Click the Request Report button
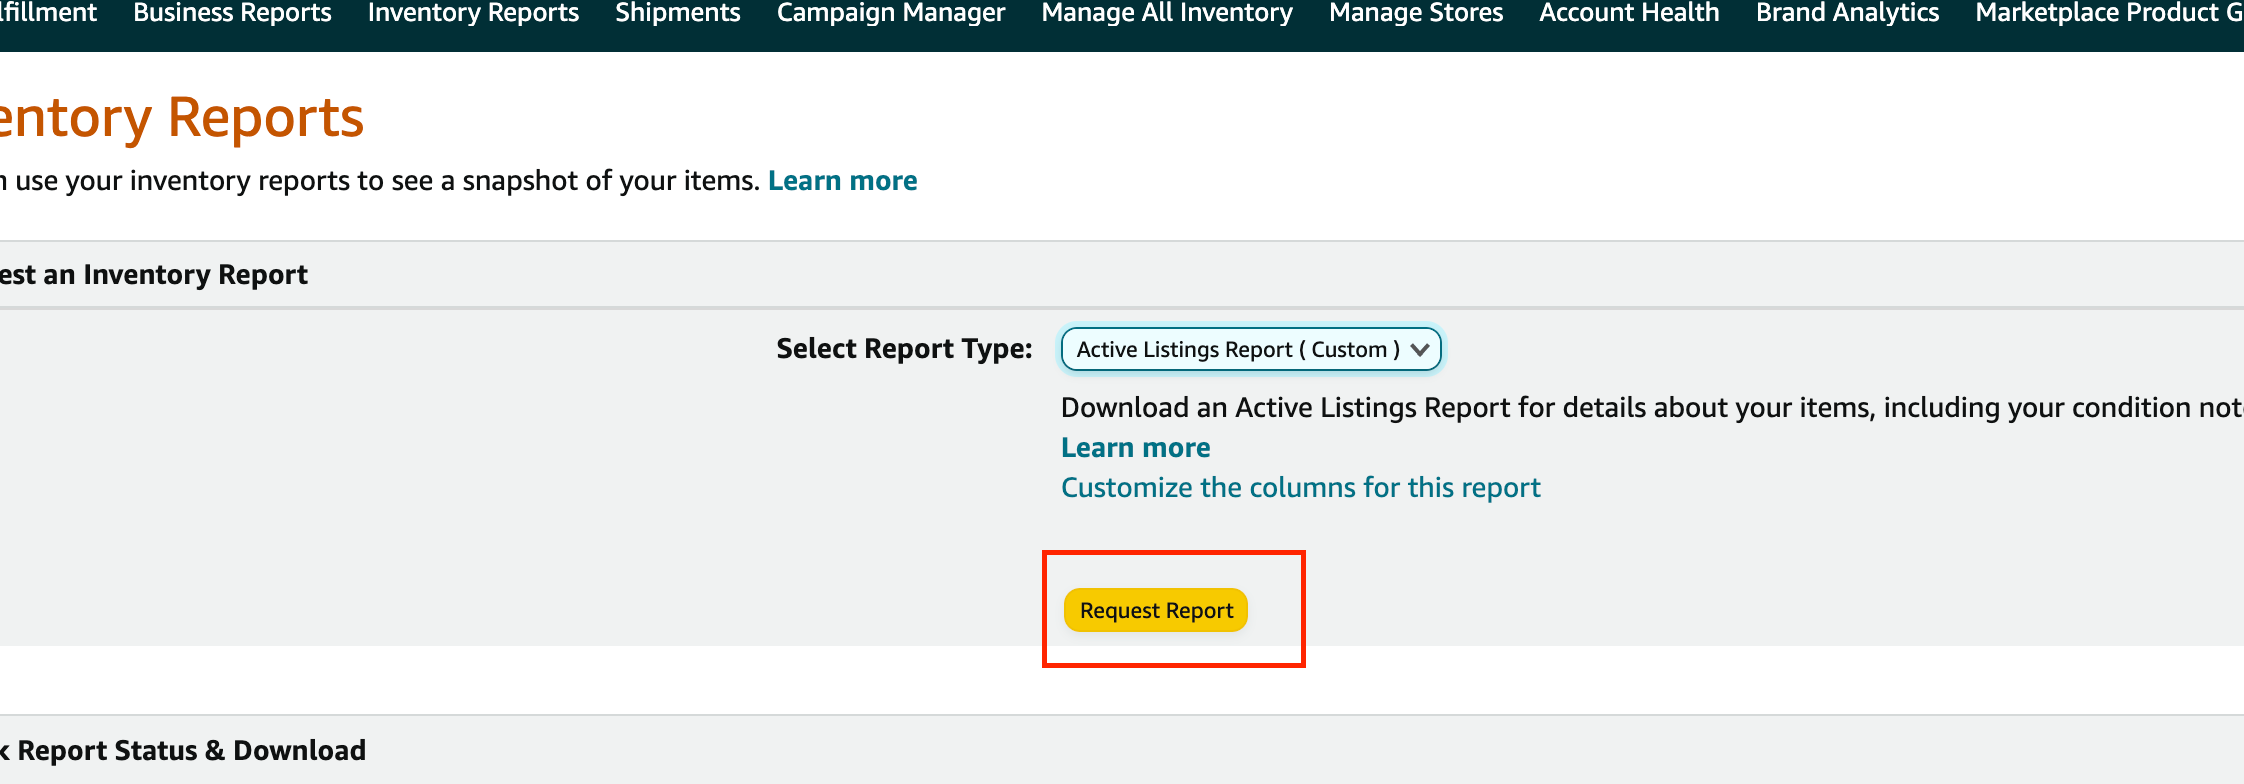The width and height of the screenshot is (2244, 784). [1156, 610]
